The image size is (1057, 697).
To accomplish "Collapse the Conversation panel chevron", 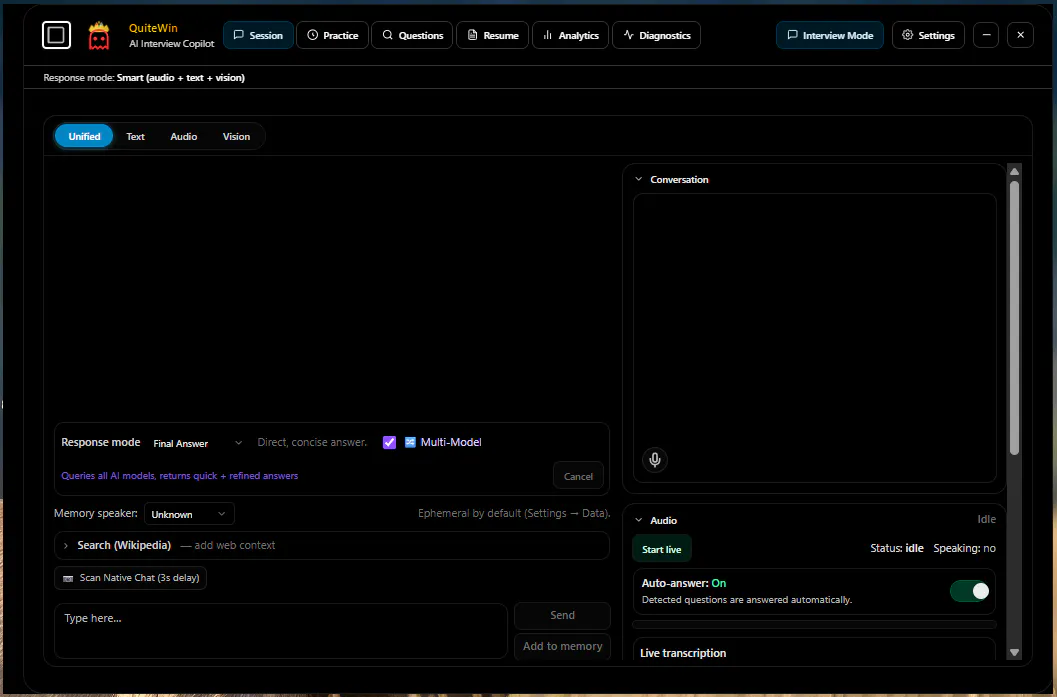I will click(x=638, y=179).
